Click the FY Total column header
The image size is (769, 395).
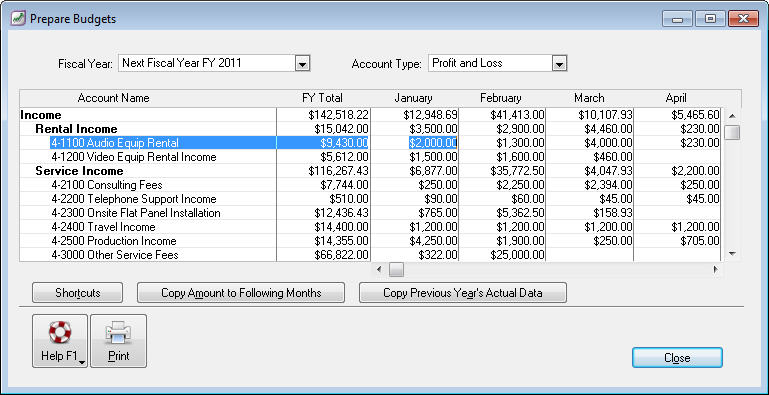tap(322, 98)
